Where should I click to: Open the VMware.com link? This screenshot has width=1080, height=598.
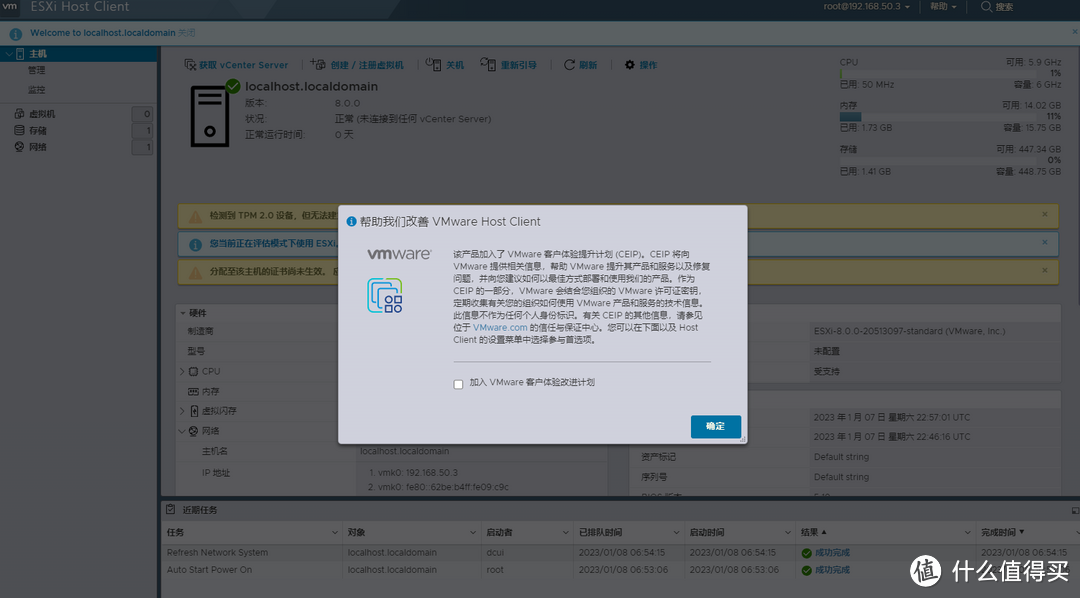(x=500, y=326)
